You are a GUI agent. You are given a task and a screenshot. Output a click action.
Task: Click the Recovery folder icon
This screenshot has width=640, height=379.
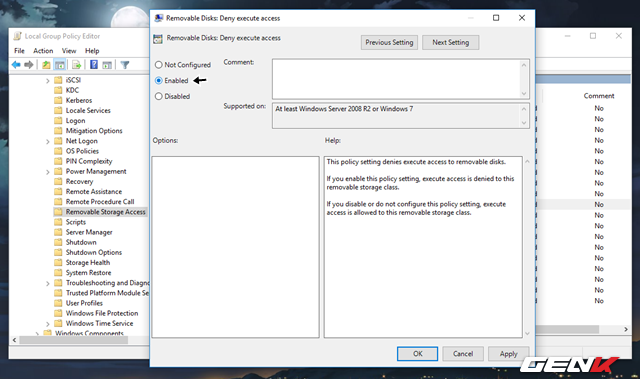coord(58,182)
